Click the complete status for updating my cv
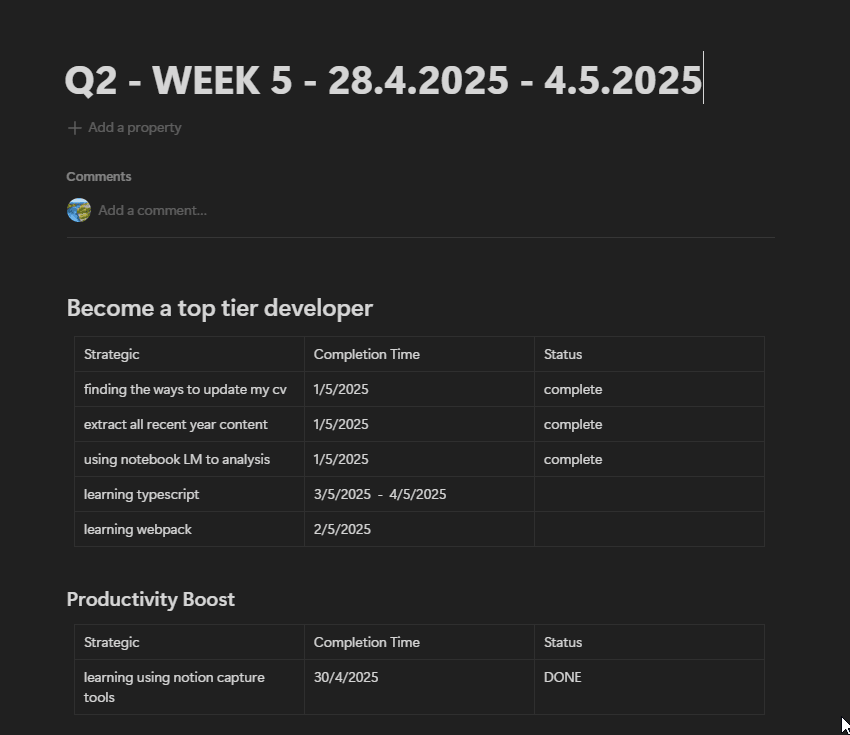 [x=573, y=389]
